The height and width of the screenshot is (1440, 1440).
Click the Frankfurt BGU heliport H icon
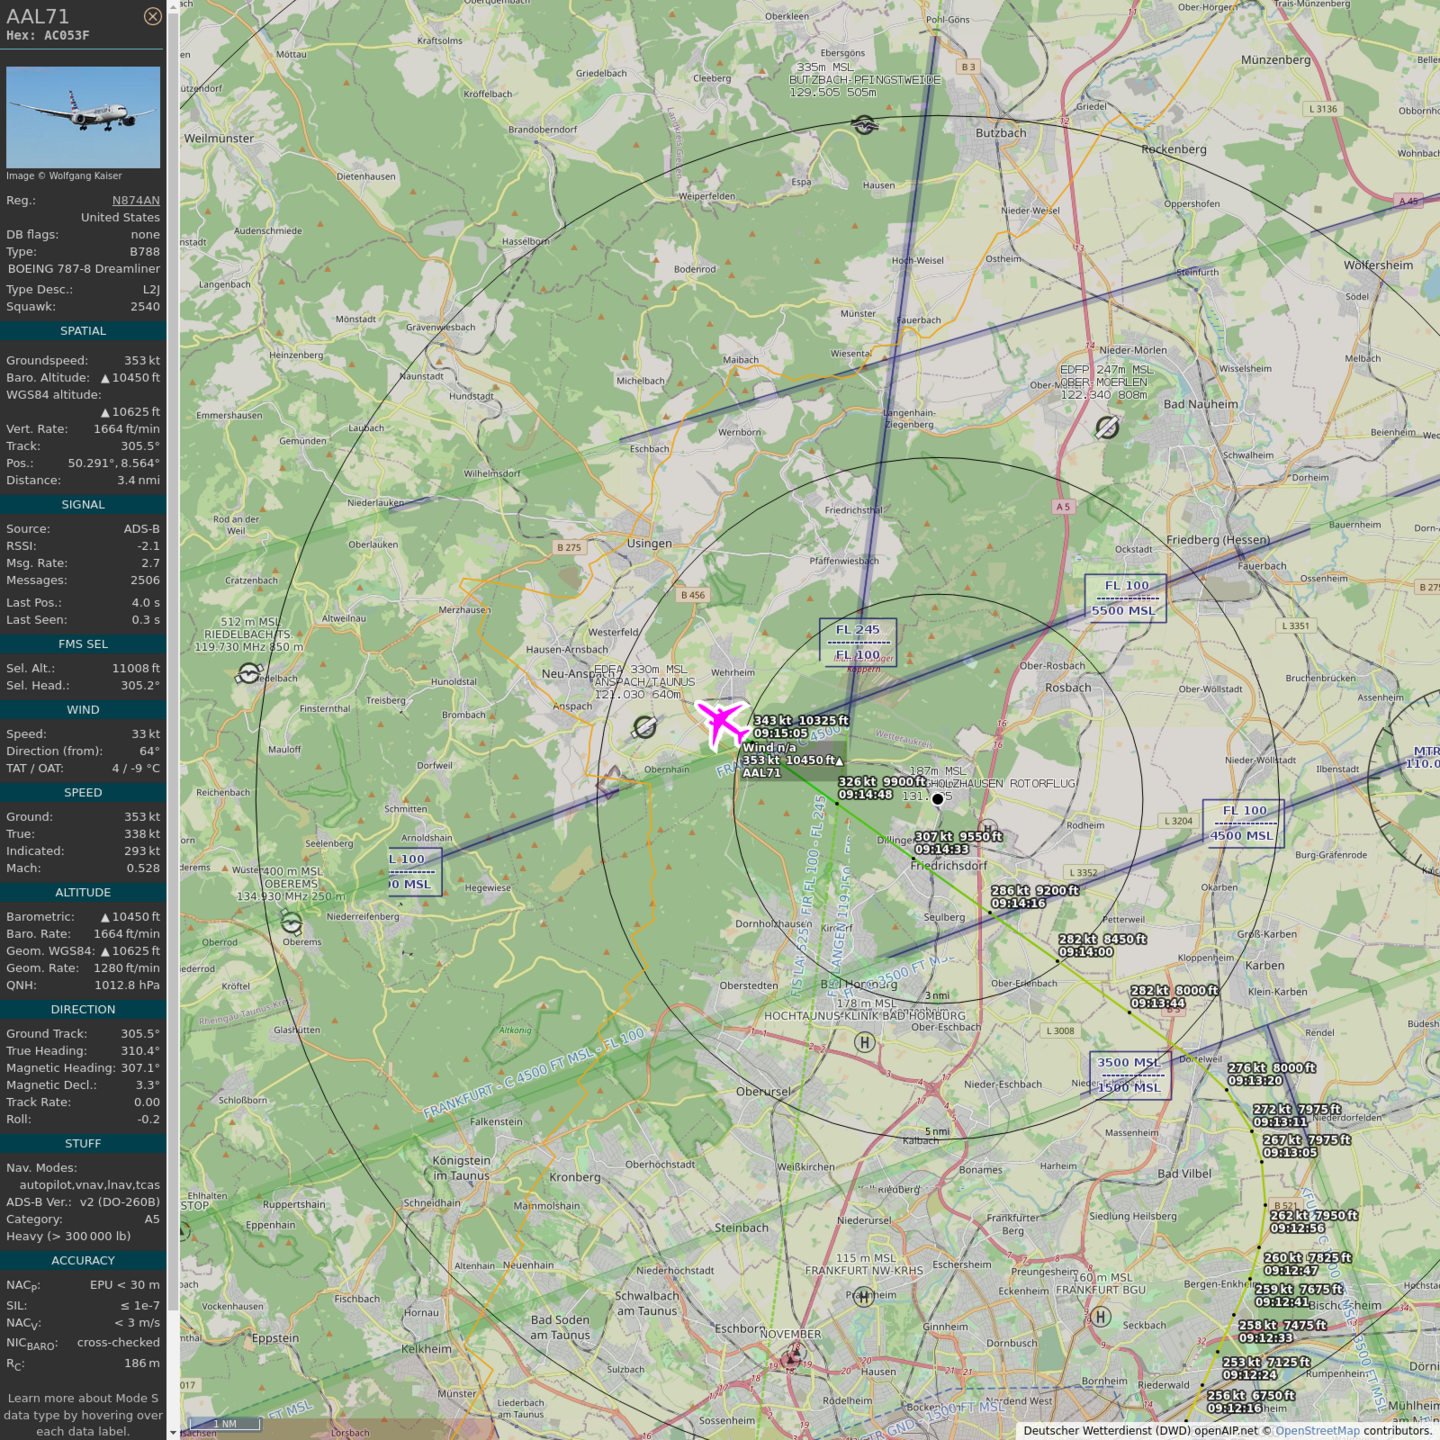1100,1317
